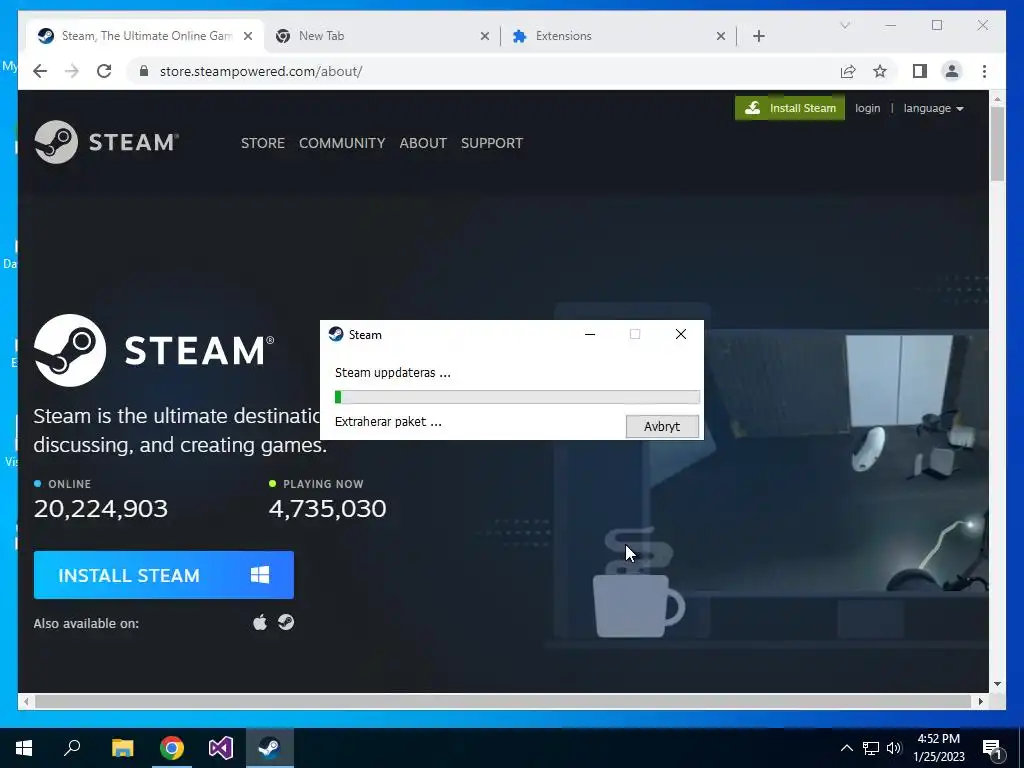Select the Steam store tab
Viewport: 1024px width, 768px height.
tap(145, 36)
